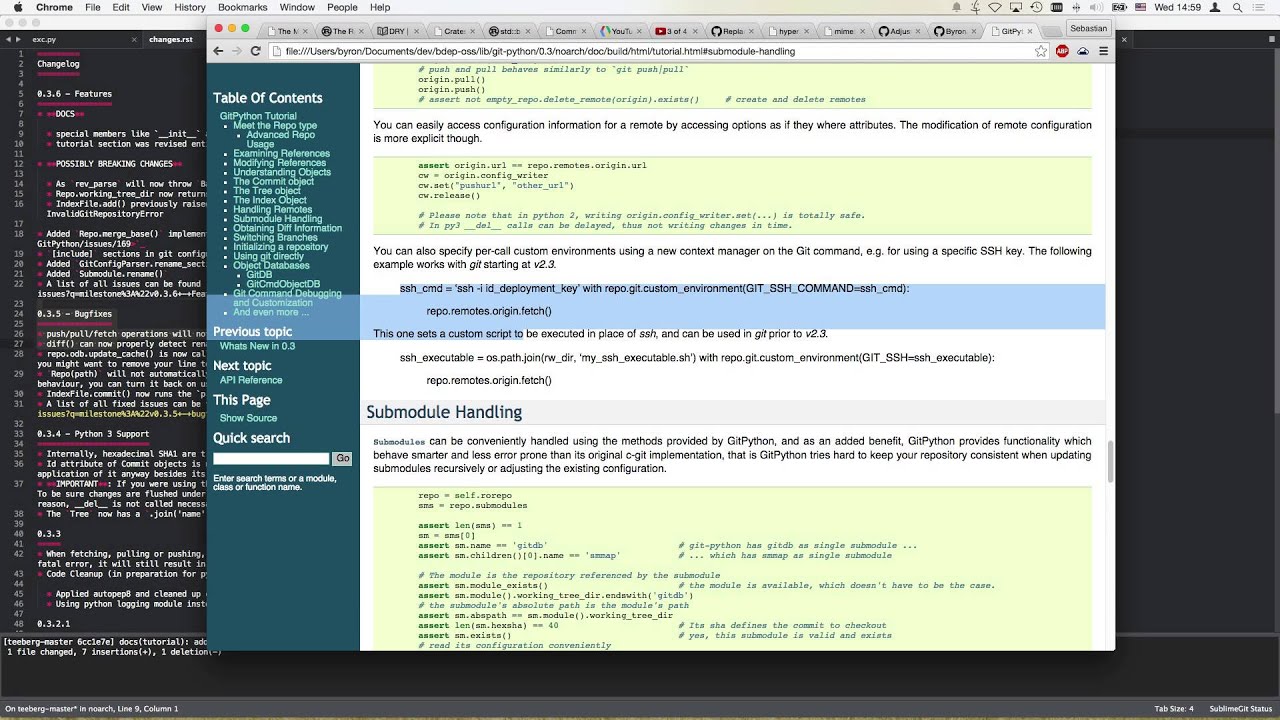This screenshot has height=720, width=1280.
Task: Open the View menu
Action: [152, 7]
